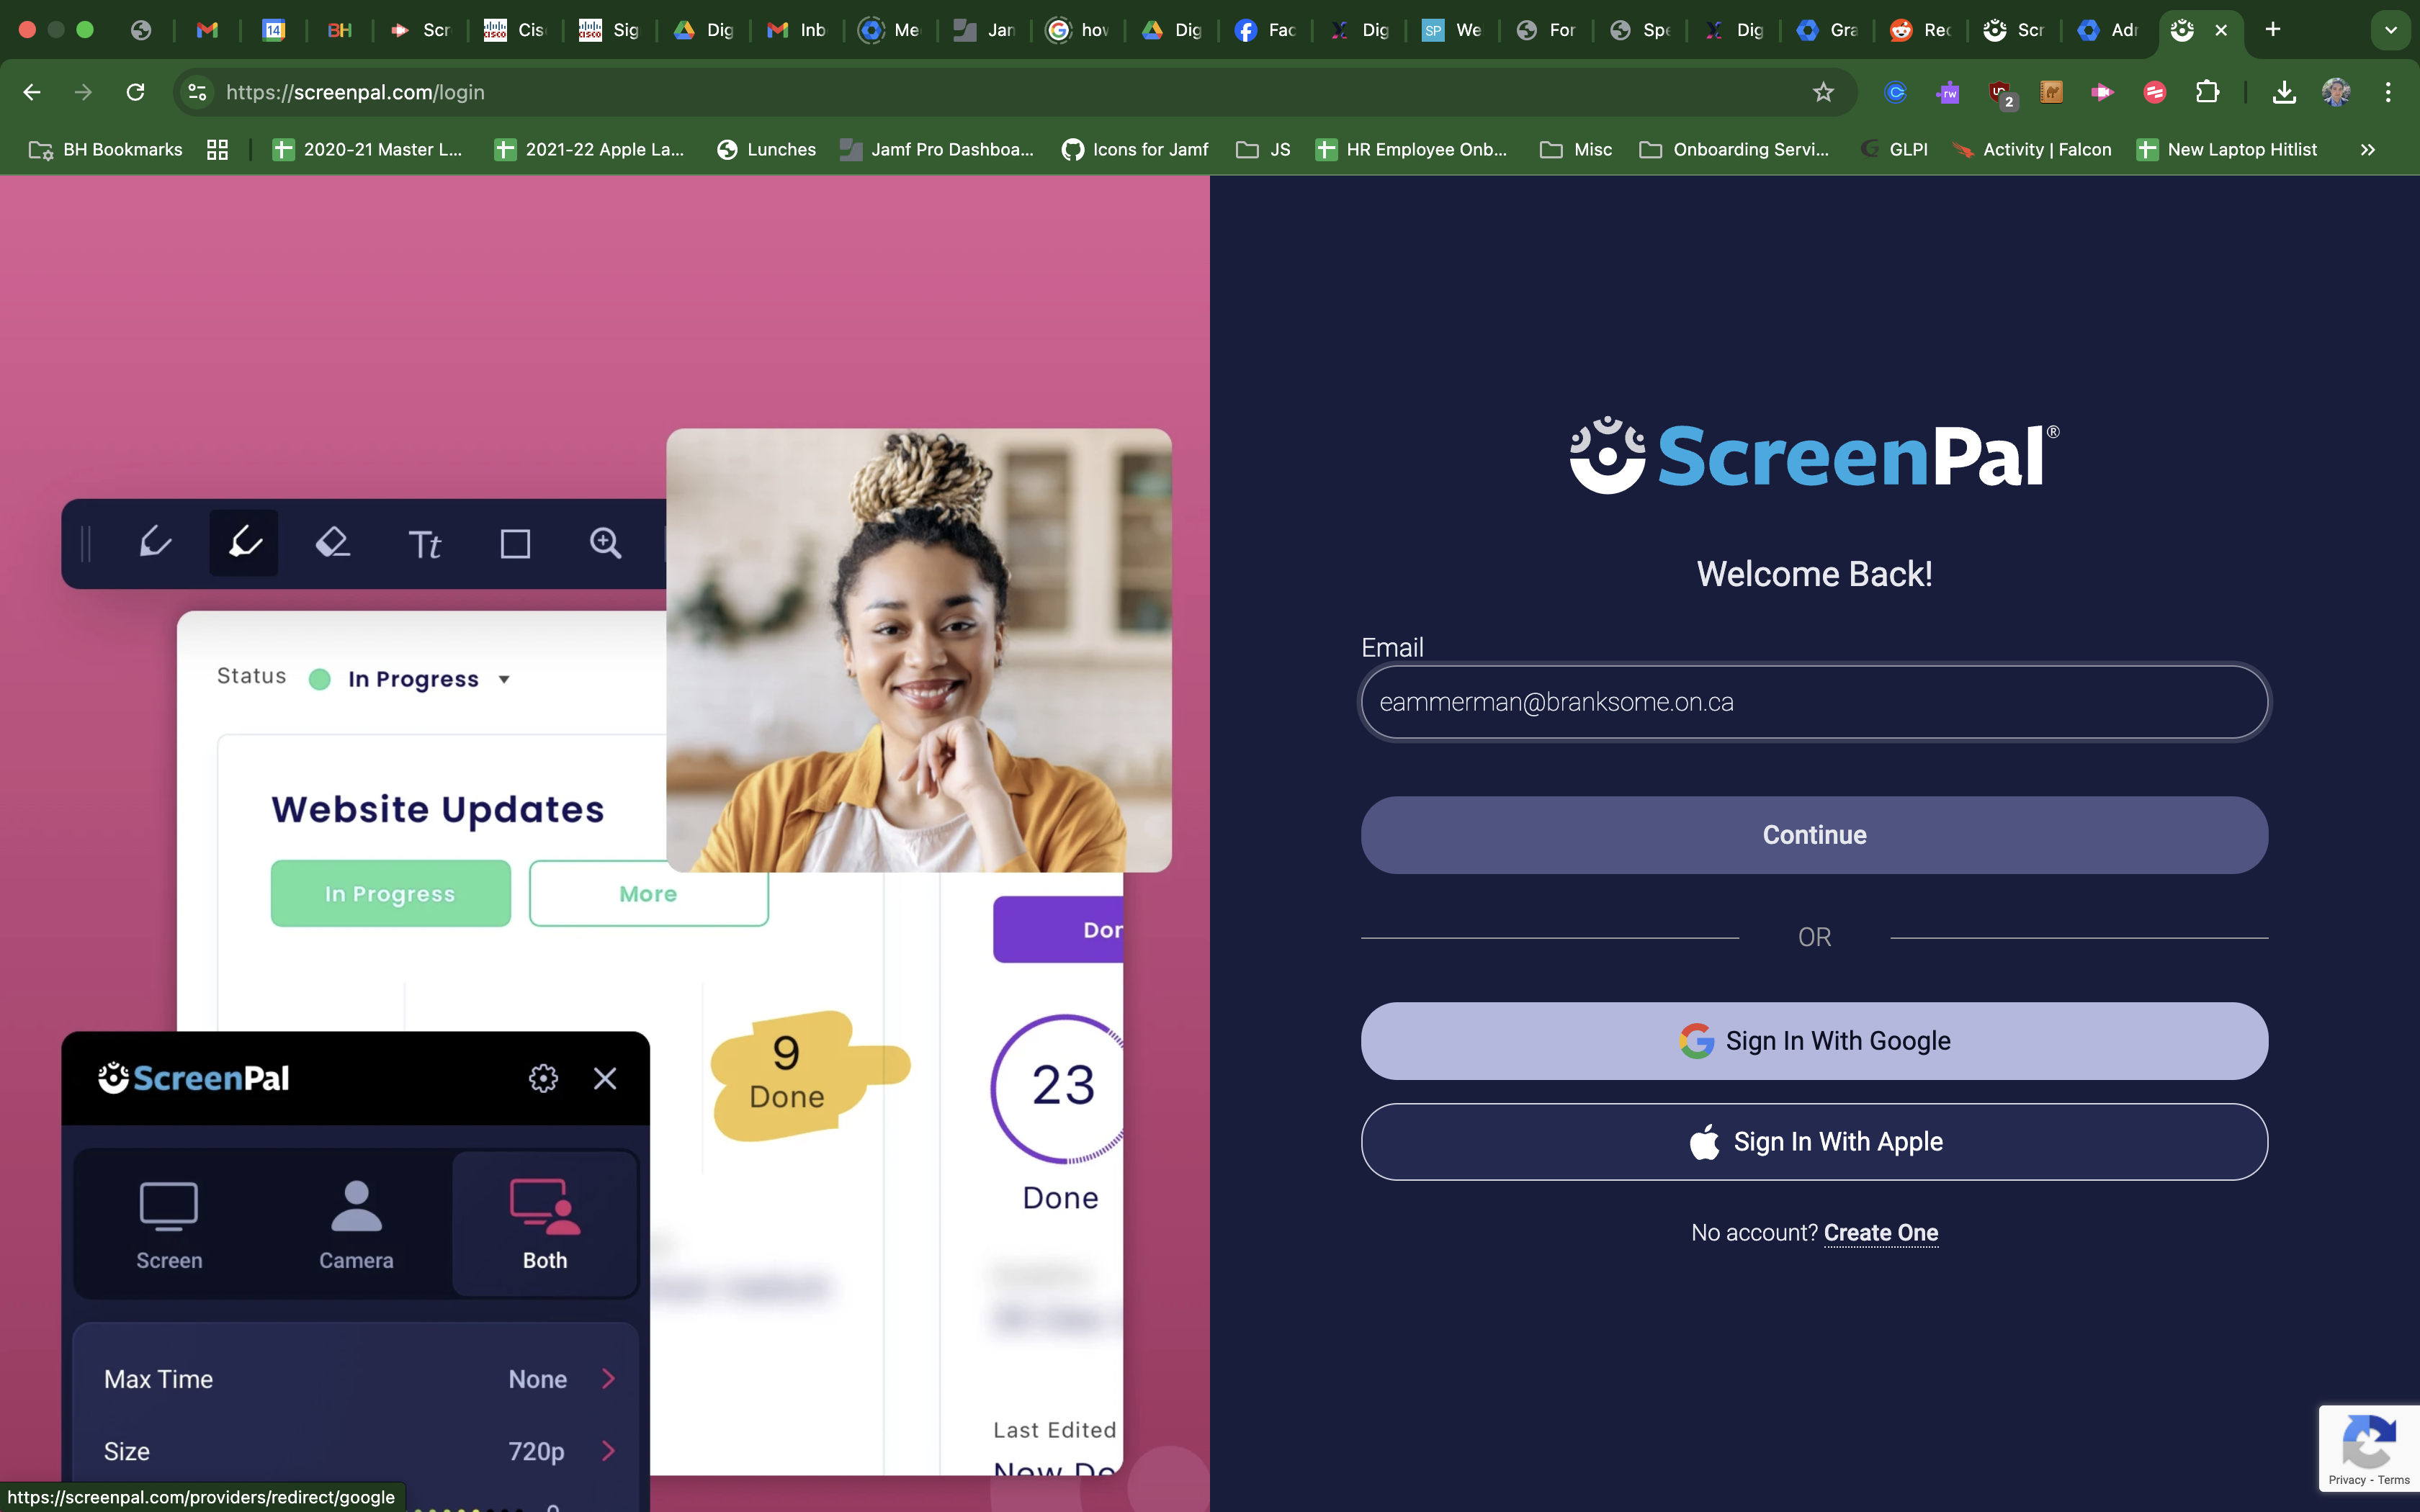This screenshot has height=1512, width=2420.
Task: Open the Jamf Pro Dashboa... bookmark
Action: tap(937, 149)
